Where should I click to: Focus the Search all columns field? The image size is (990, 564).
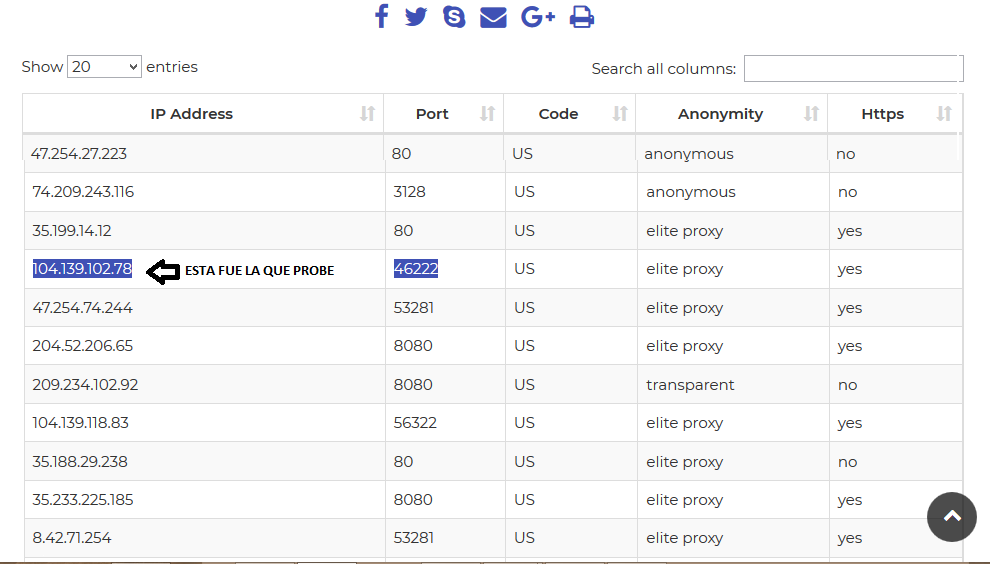854,68
